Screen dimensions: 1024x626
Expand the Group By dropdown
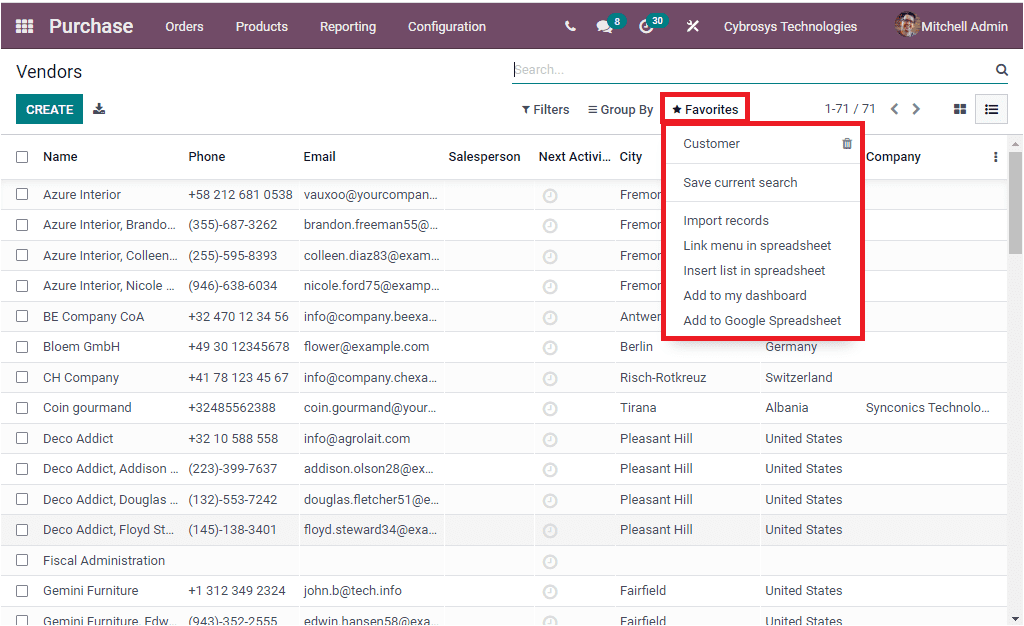pyautogui.click(x=620, y=108)
